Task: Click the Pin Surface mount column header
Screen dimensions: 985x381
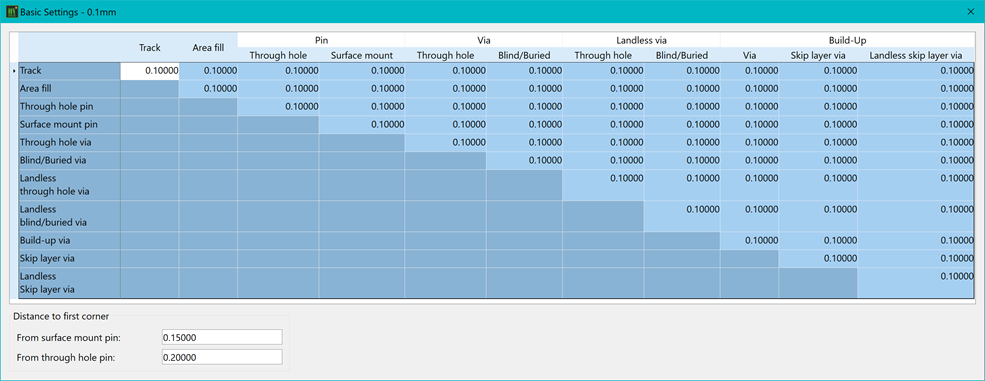Action: coord(362,55)
